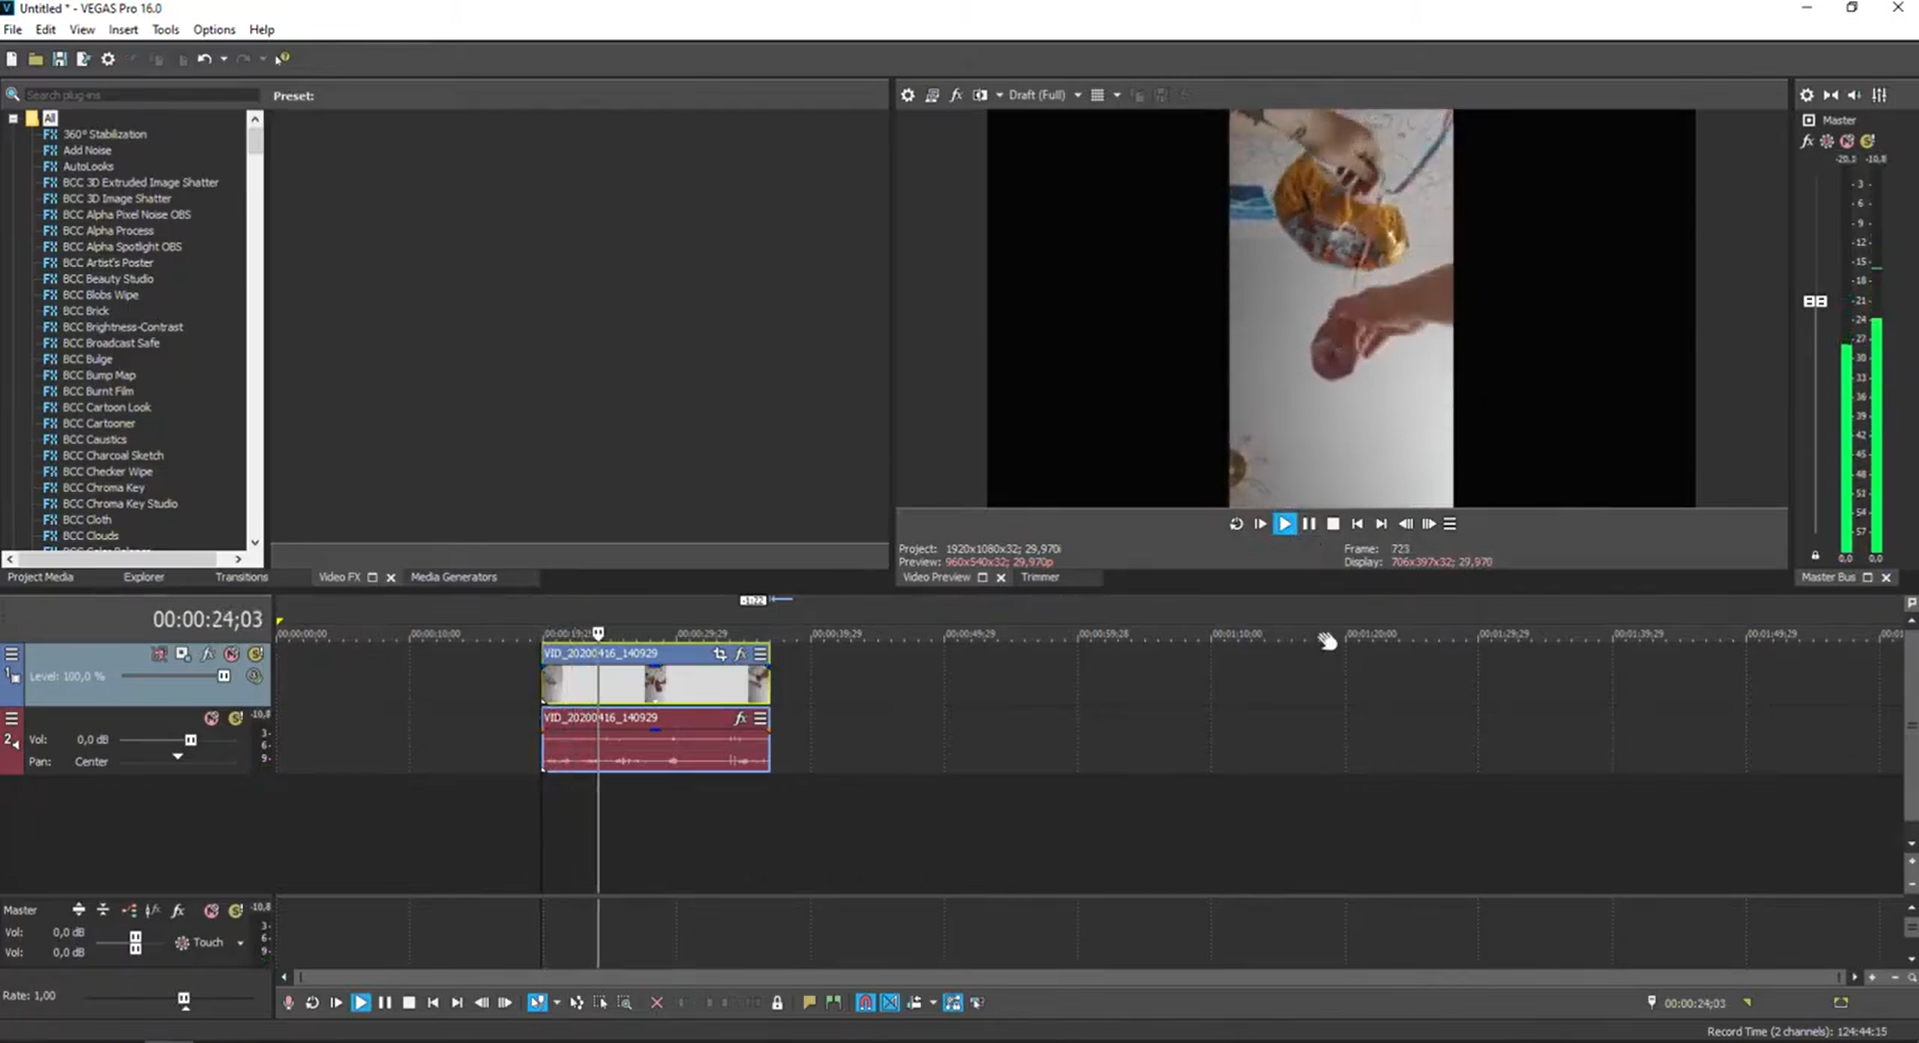Switch to the Media Generators tab

453,577
